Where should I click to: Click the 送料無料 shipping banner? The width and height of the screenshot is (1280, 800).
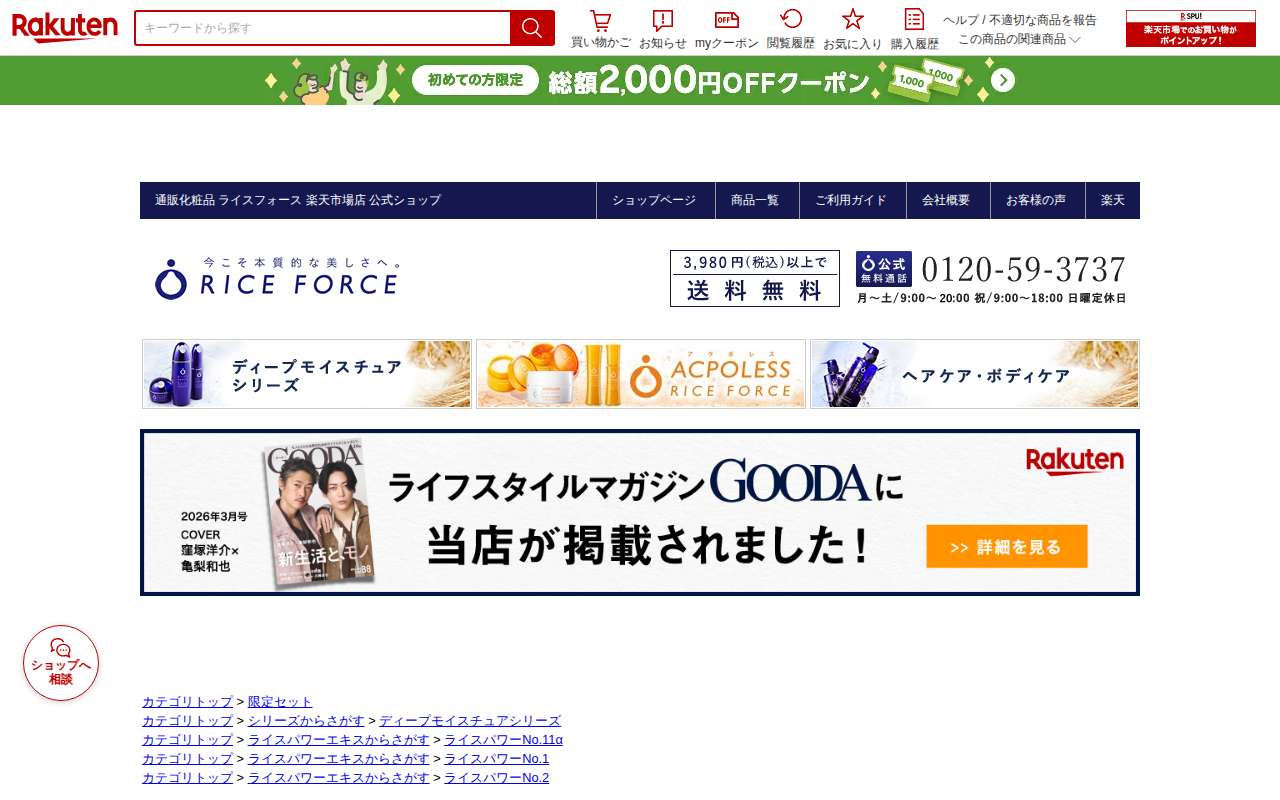(755, 278)
